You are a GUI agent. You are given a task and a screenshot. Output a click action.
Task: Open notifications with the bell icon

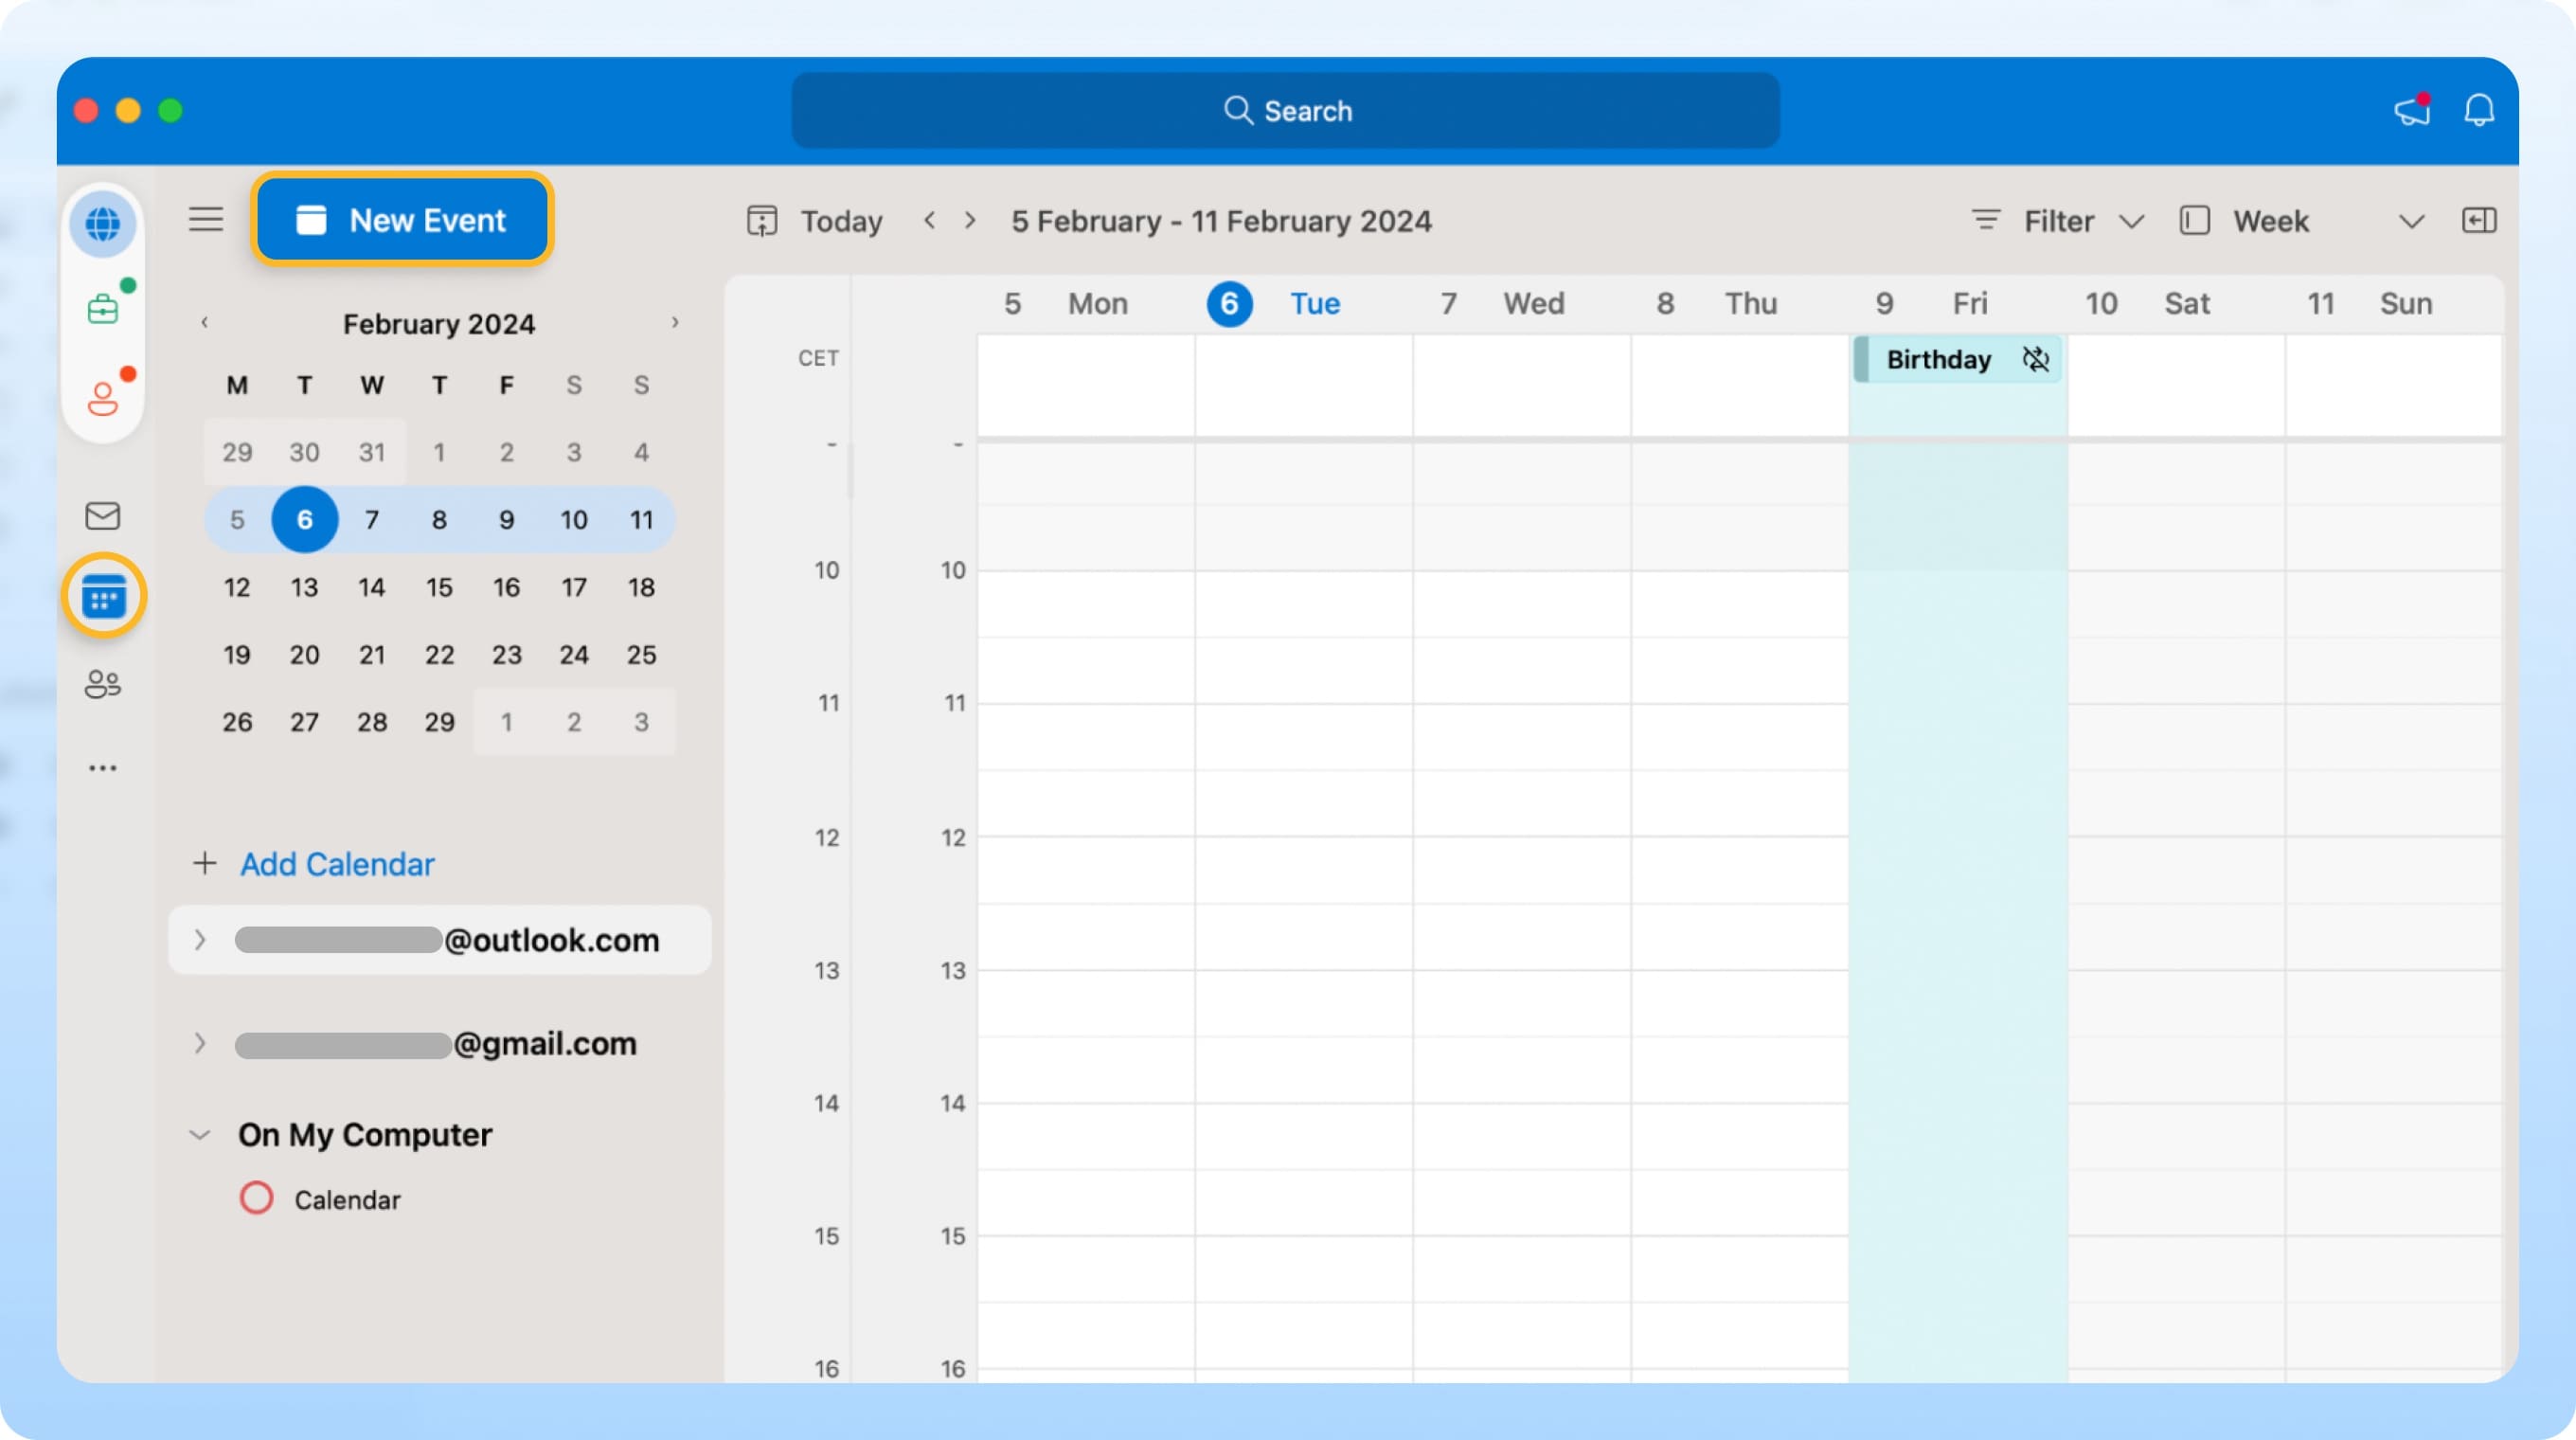(2478, 111)
